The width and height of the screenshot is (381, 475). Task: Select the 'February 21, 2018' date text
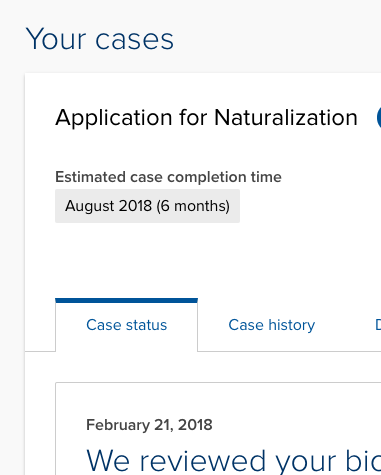click(149, 425)
